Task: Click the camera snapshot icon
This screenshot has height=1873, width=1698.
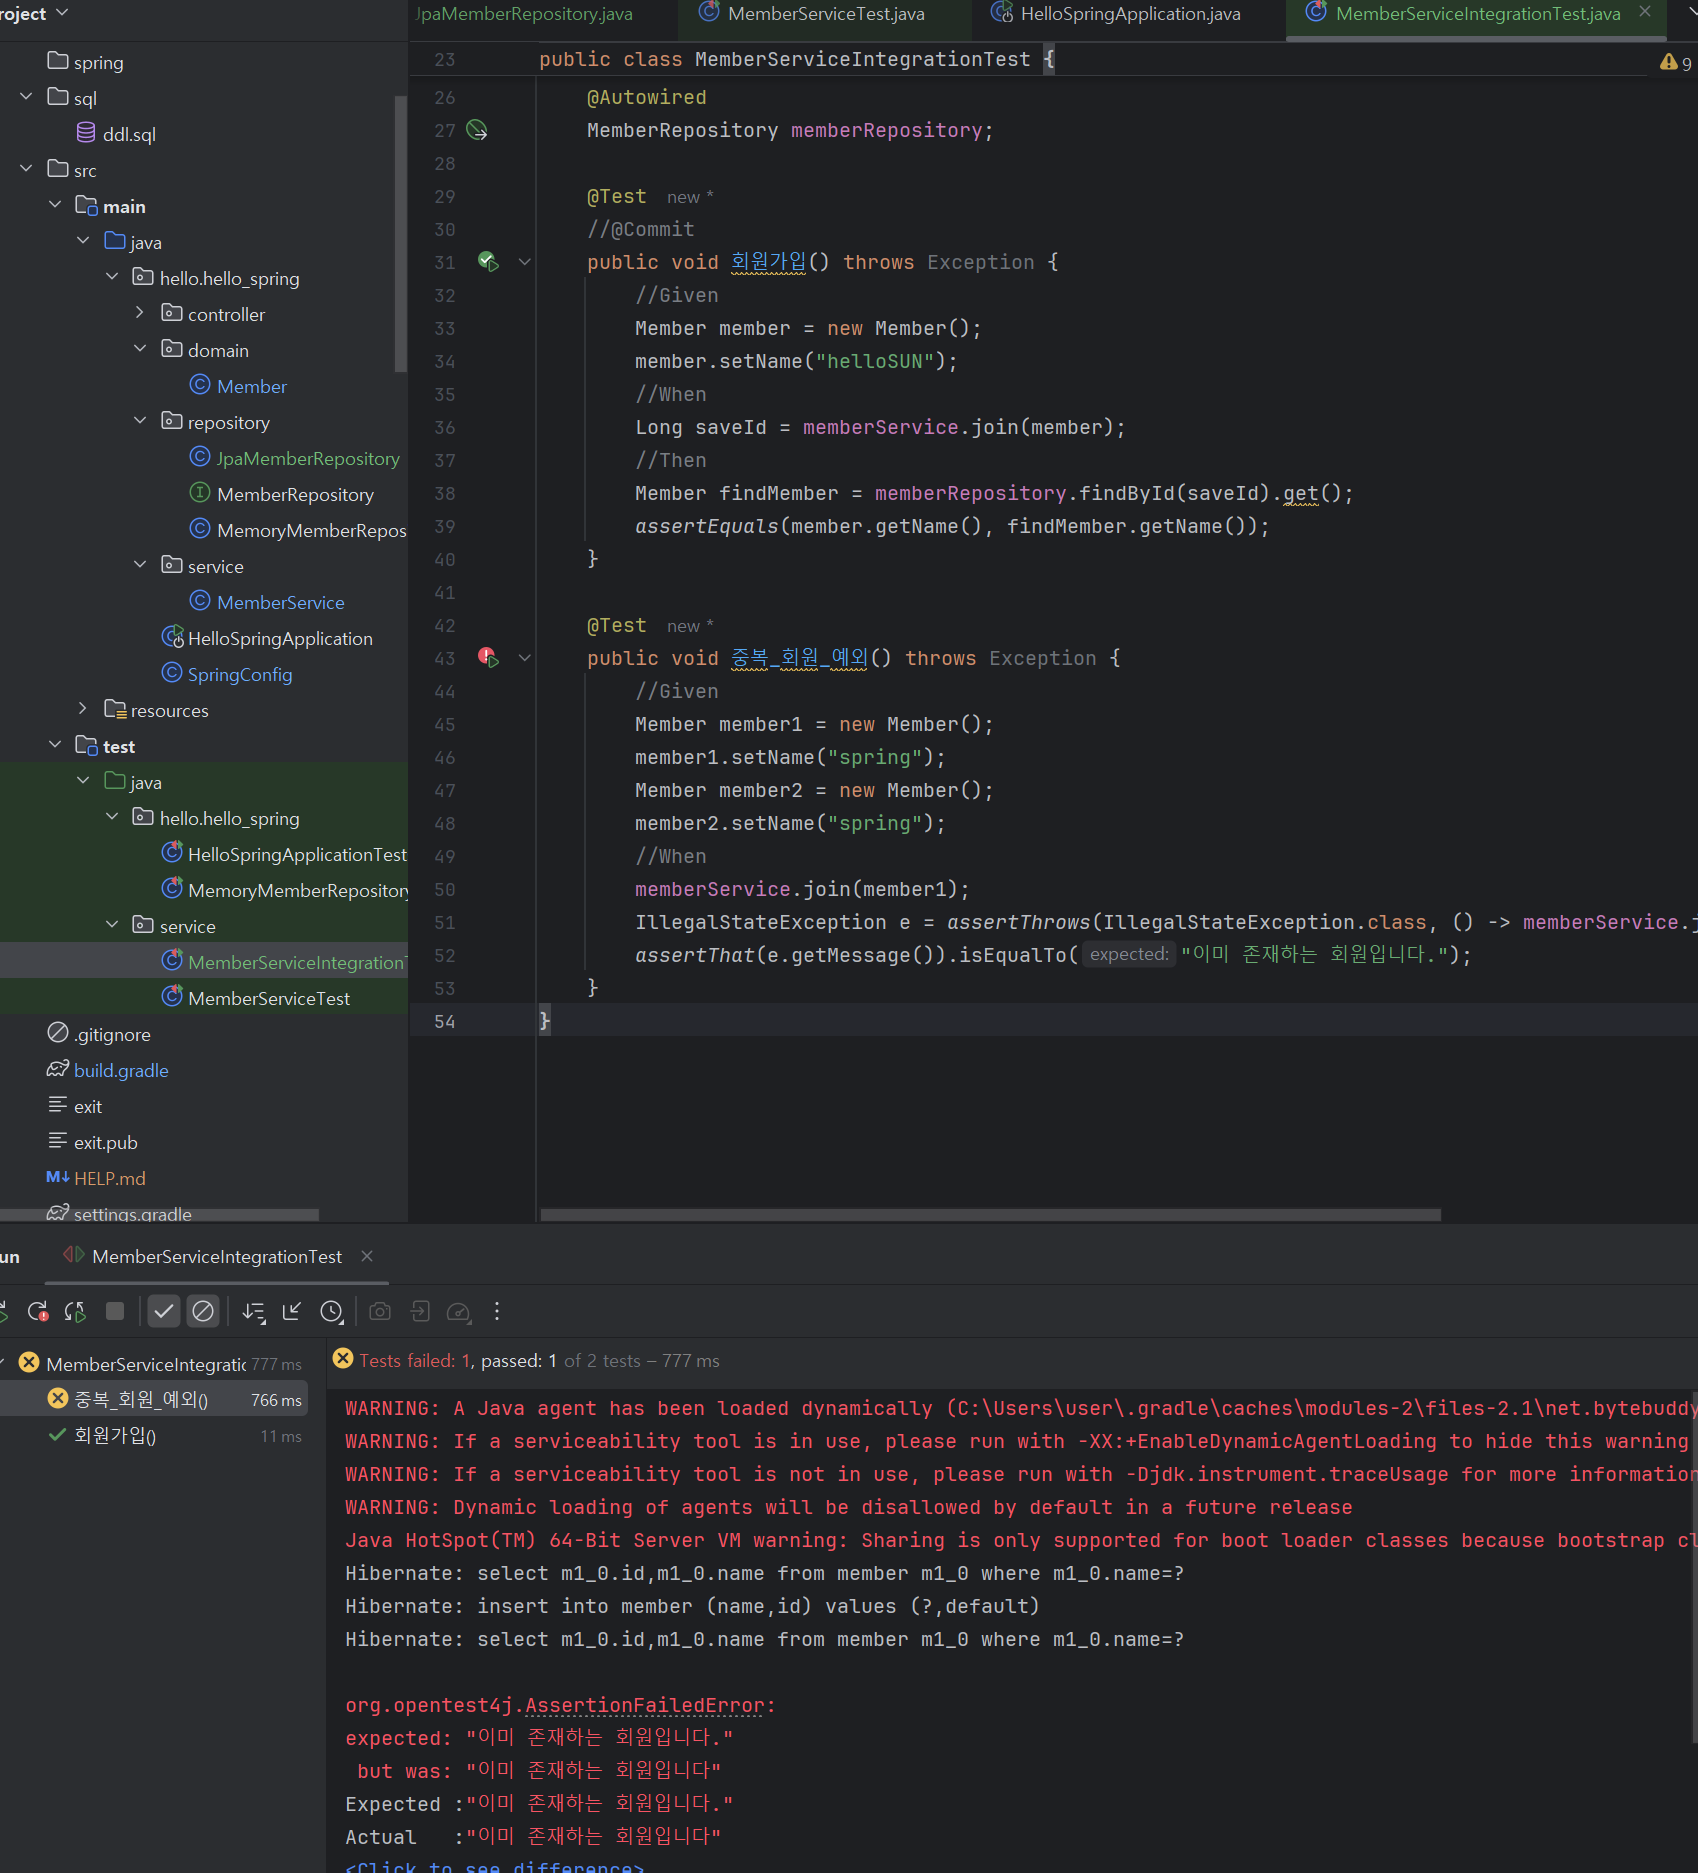Action: click(x=380, y=1311)
